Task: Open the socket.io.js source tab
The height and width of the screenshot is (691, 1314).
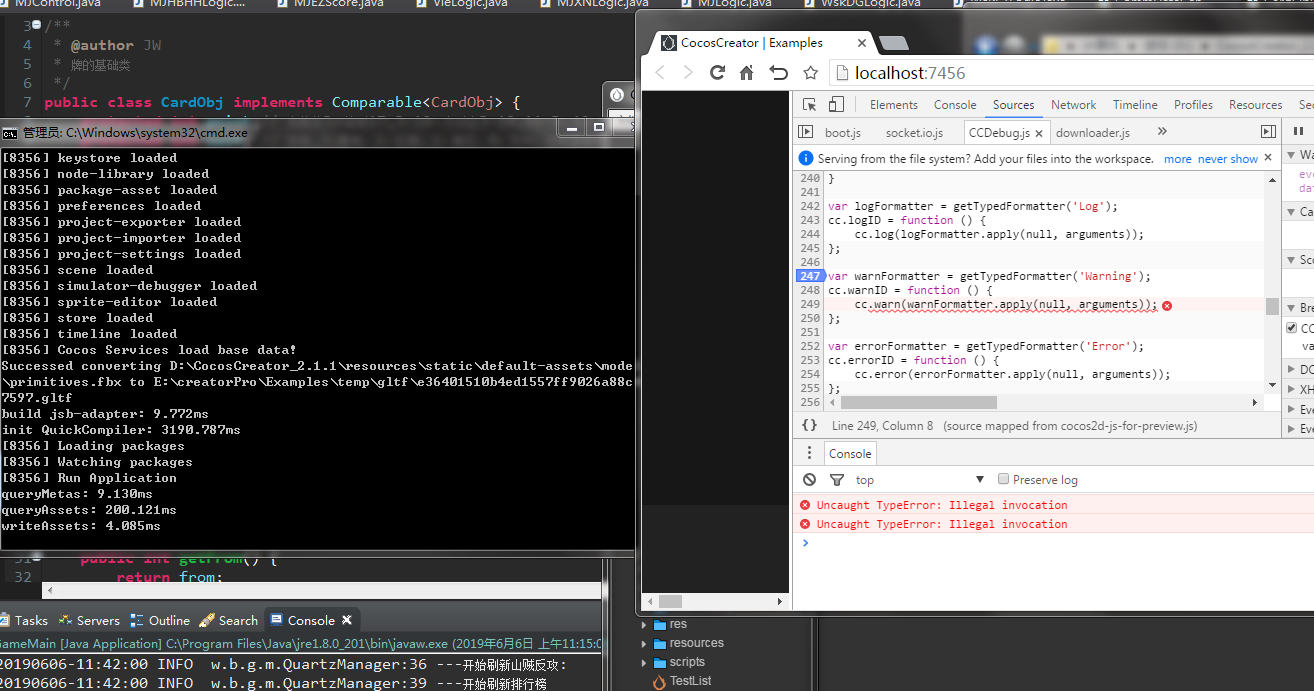Action: click(x=914, y=133)
